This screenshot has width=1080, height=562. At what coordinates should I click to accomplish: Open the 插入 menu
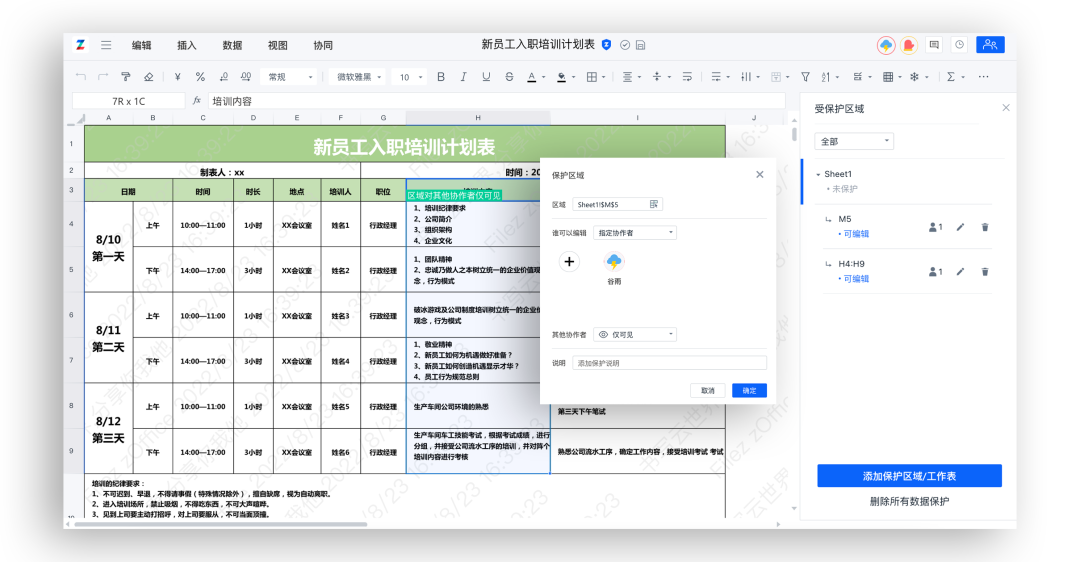click(x=187, y=45)
